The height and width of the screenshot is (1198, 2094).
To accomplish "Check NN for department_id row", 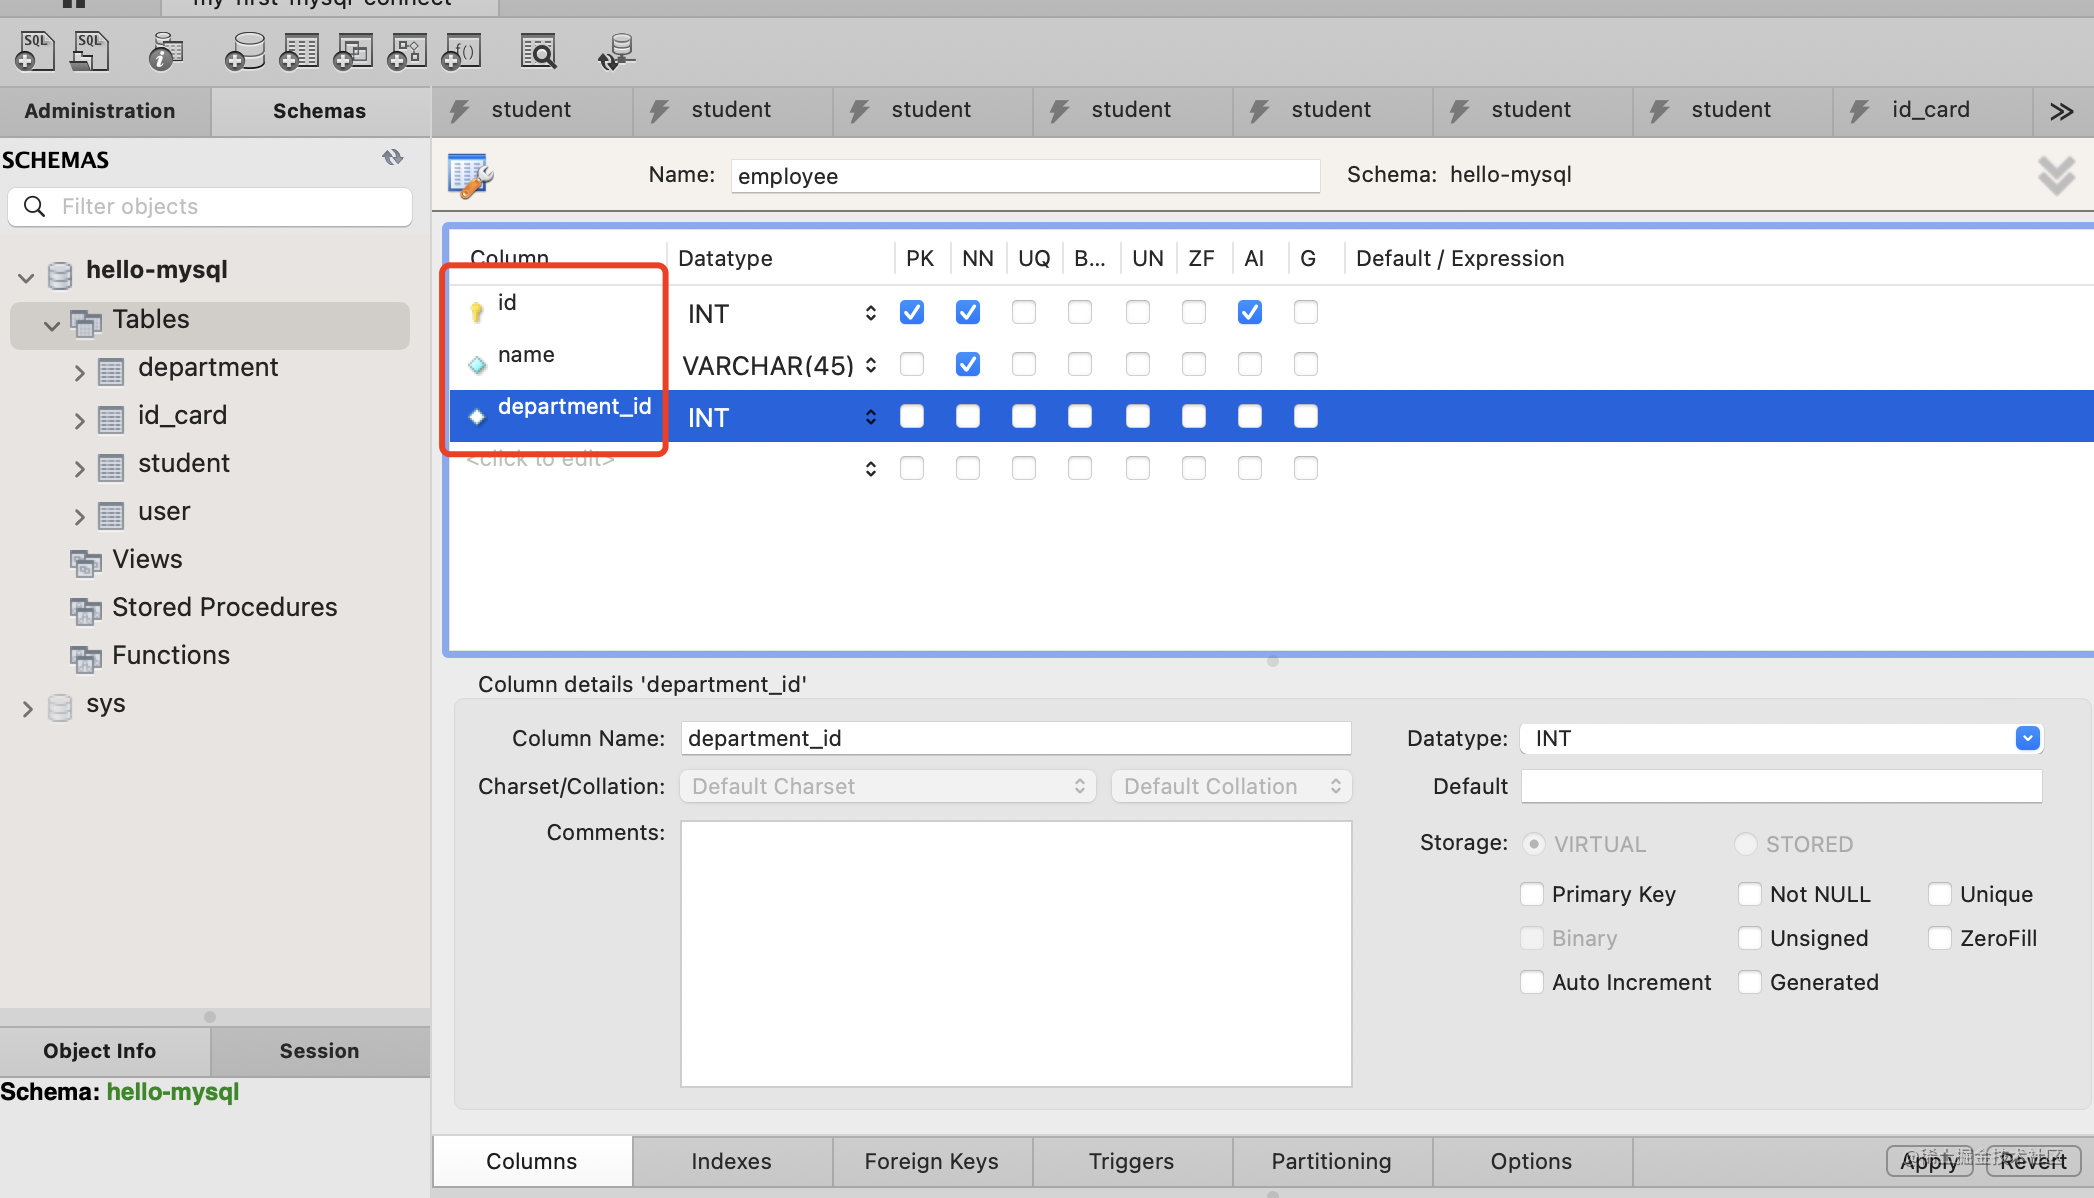I will (x=967, y=416).
